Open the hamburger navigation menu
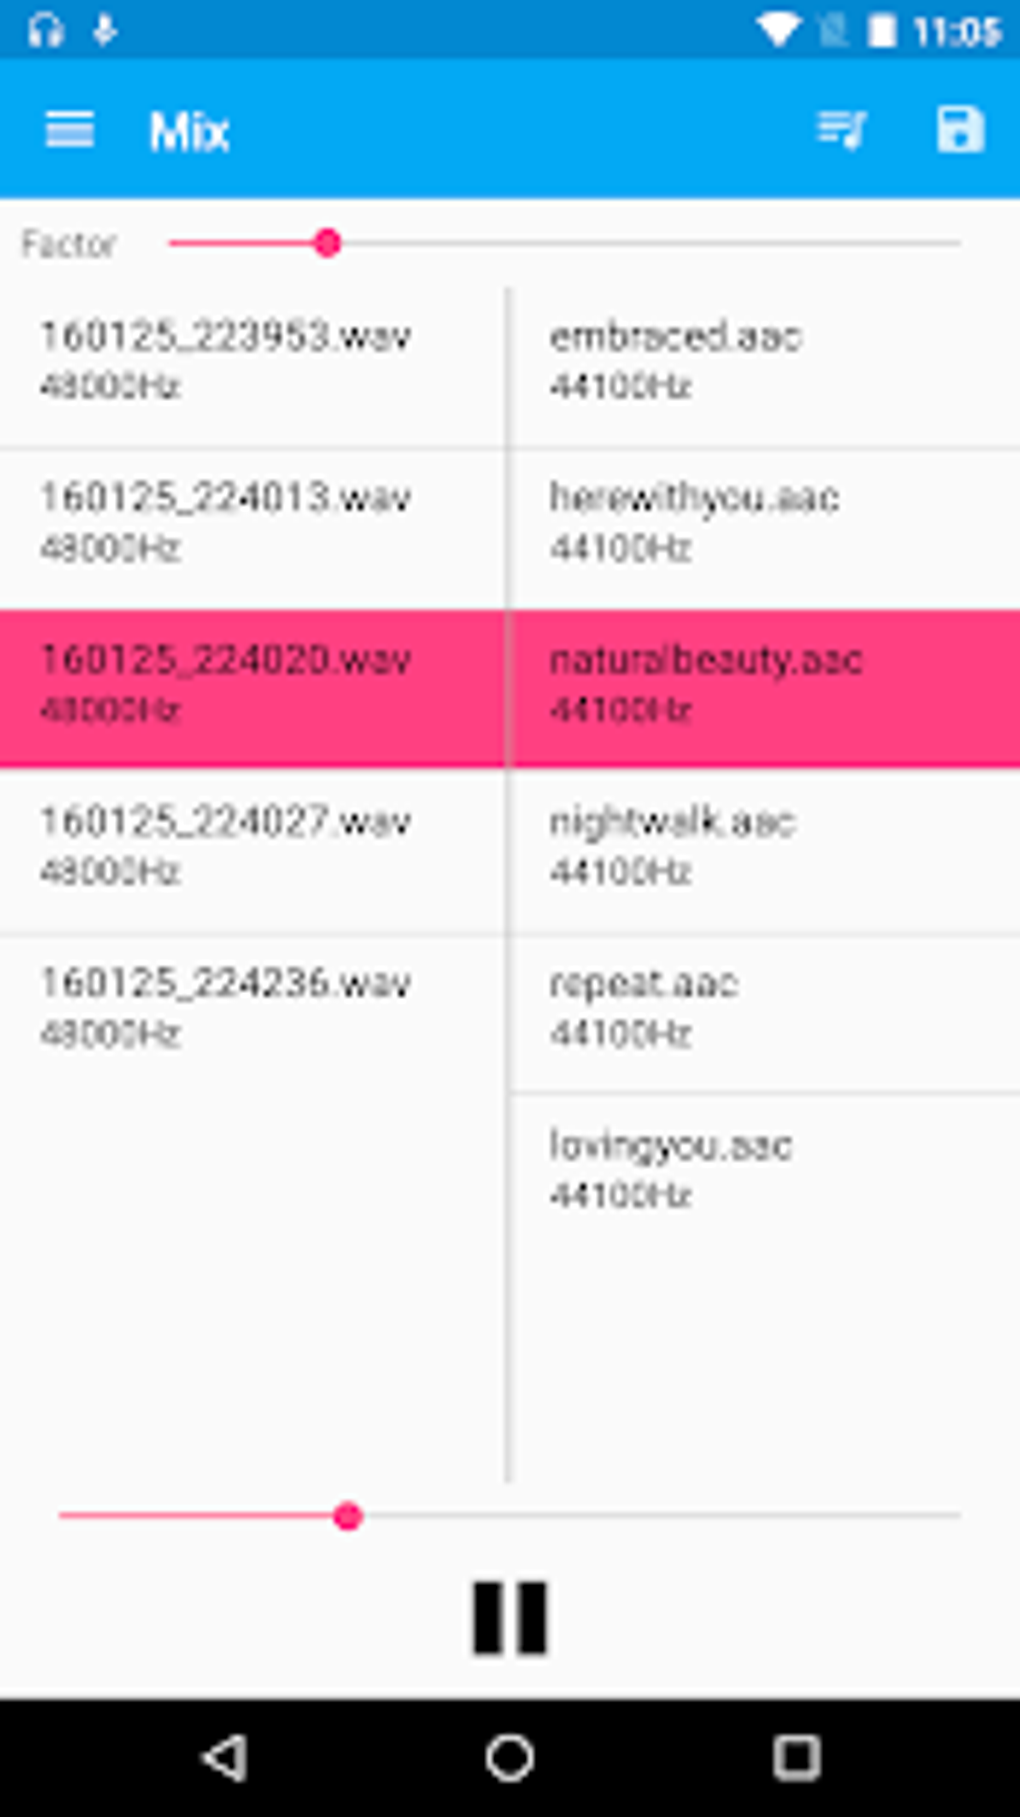The image size is (1020, 1817). (70, 130)
